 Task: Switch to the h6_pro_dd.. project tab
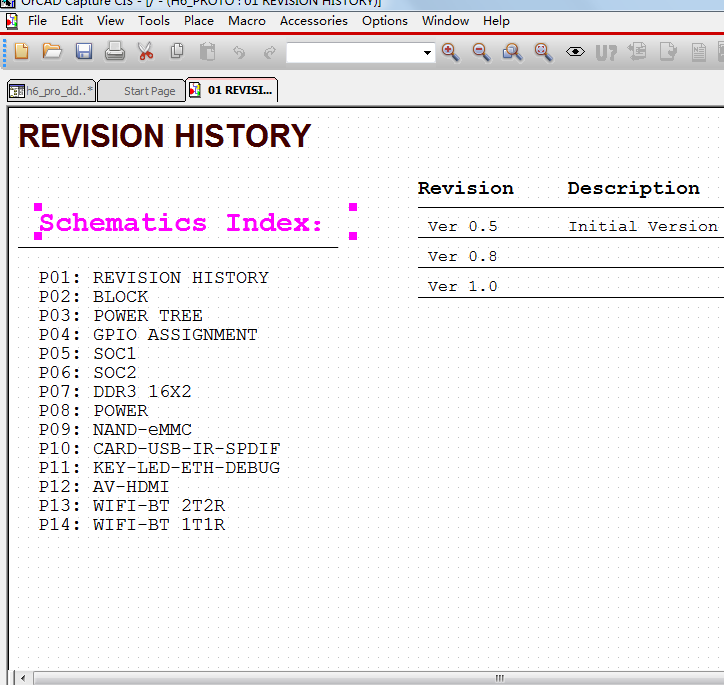coord(51,91)
